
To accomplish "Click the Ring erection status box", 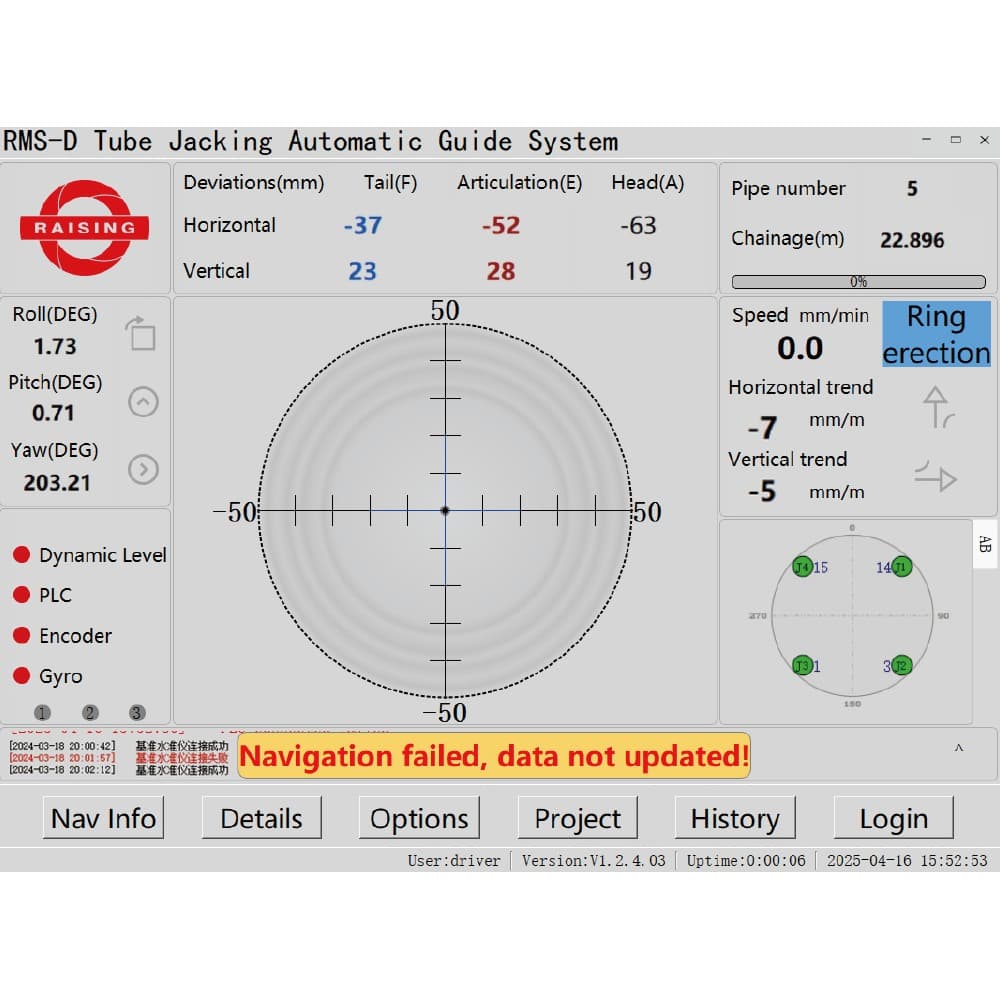I will point(936,334).
